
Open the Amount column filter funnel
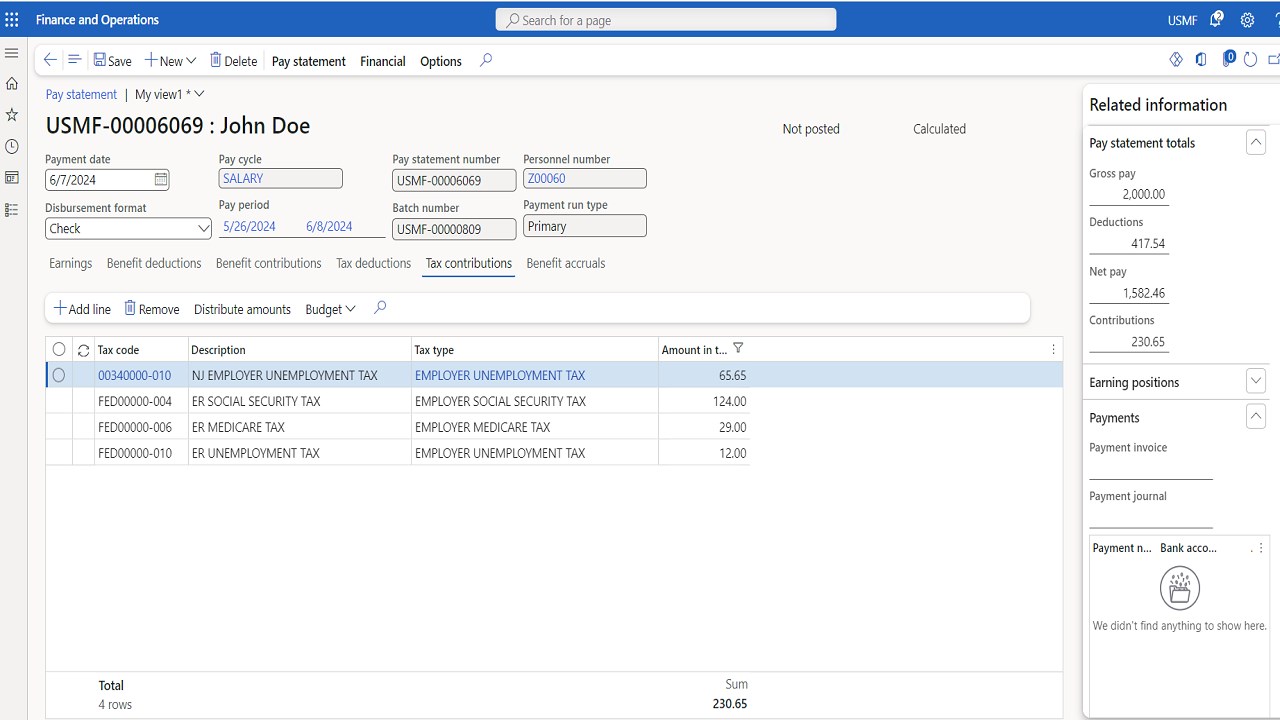(x=738, y=349)
